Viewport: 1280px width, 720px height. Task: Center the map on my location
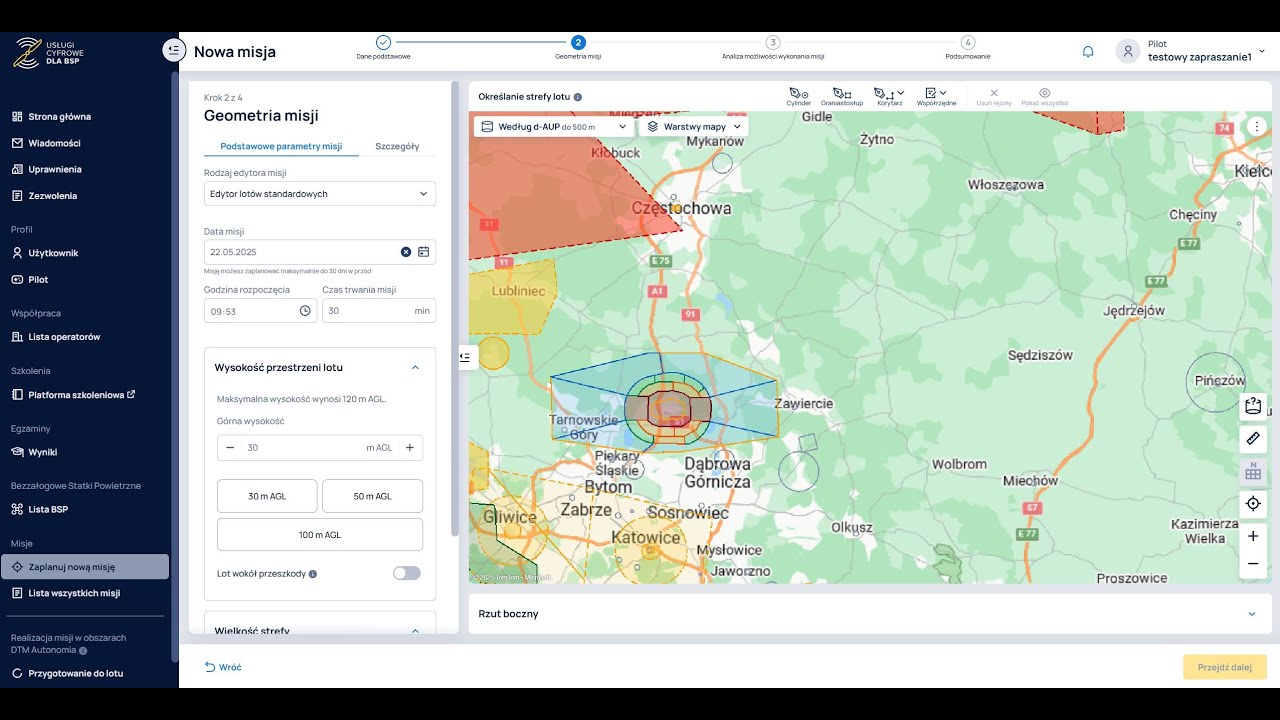1253,504
